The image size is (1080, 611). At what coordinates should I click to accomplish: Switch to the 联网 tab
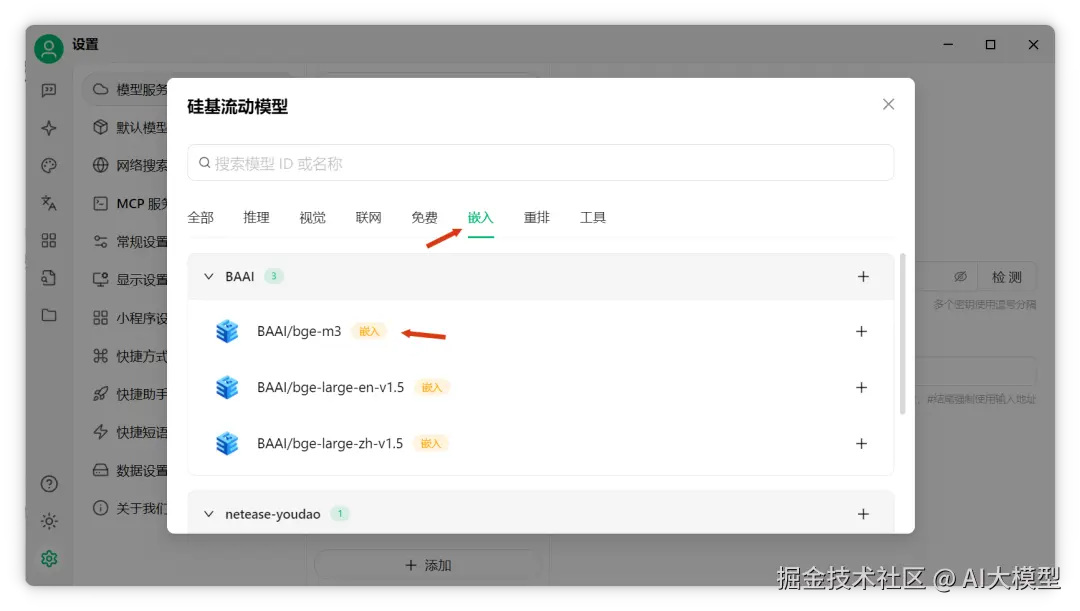pos(368,218)
